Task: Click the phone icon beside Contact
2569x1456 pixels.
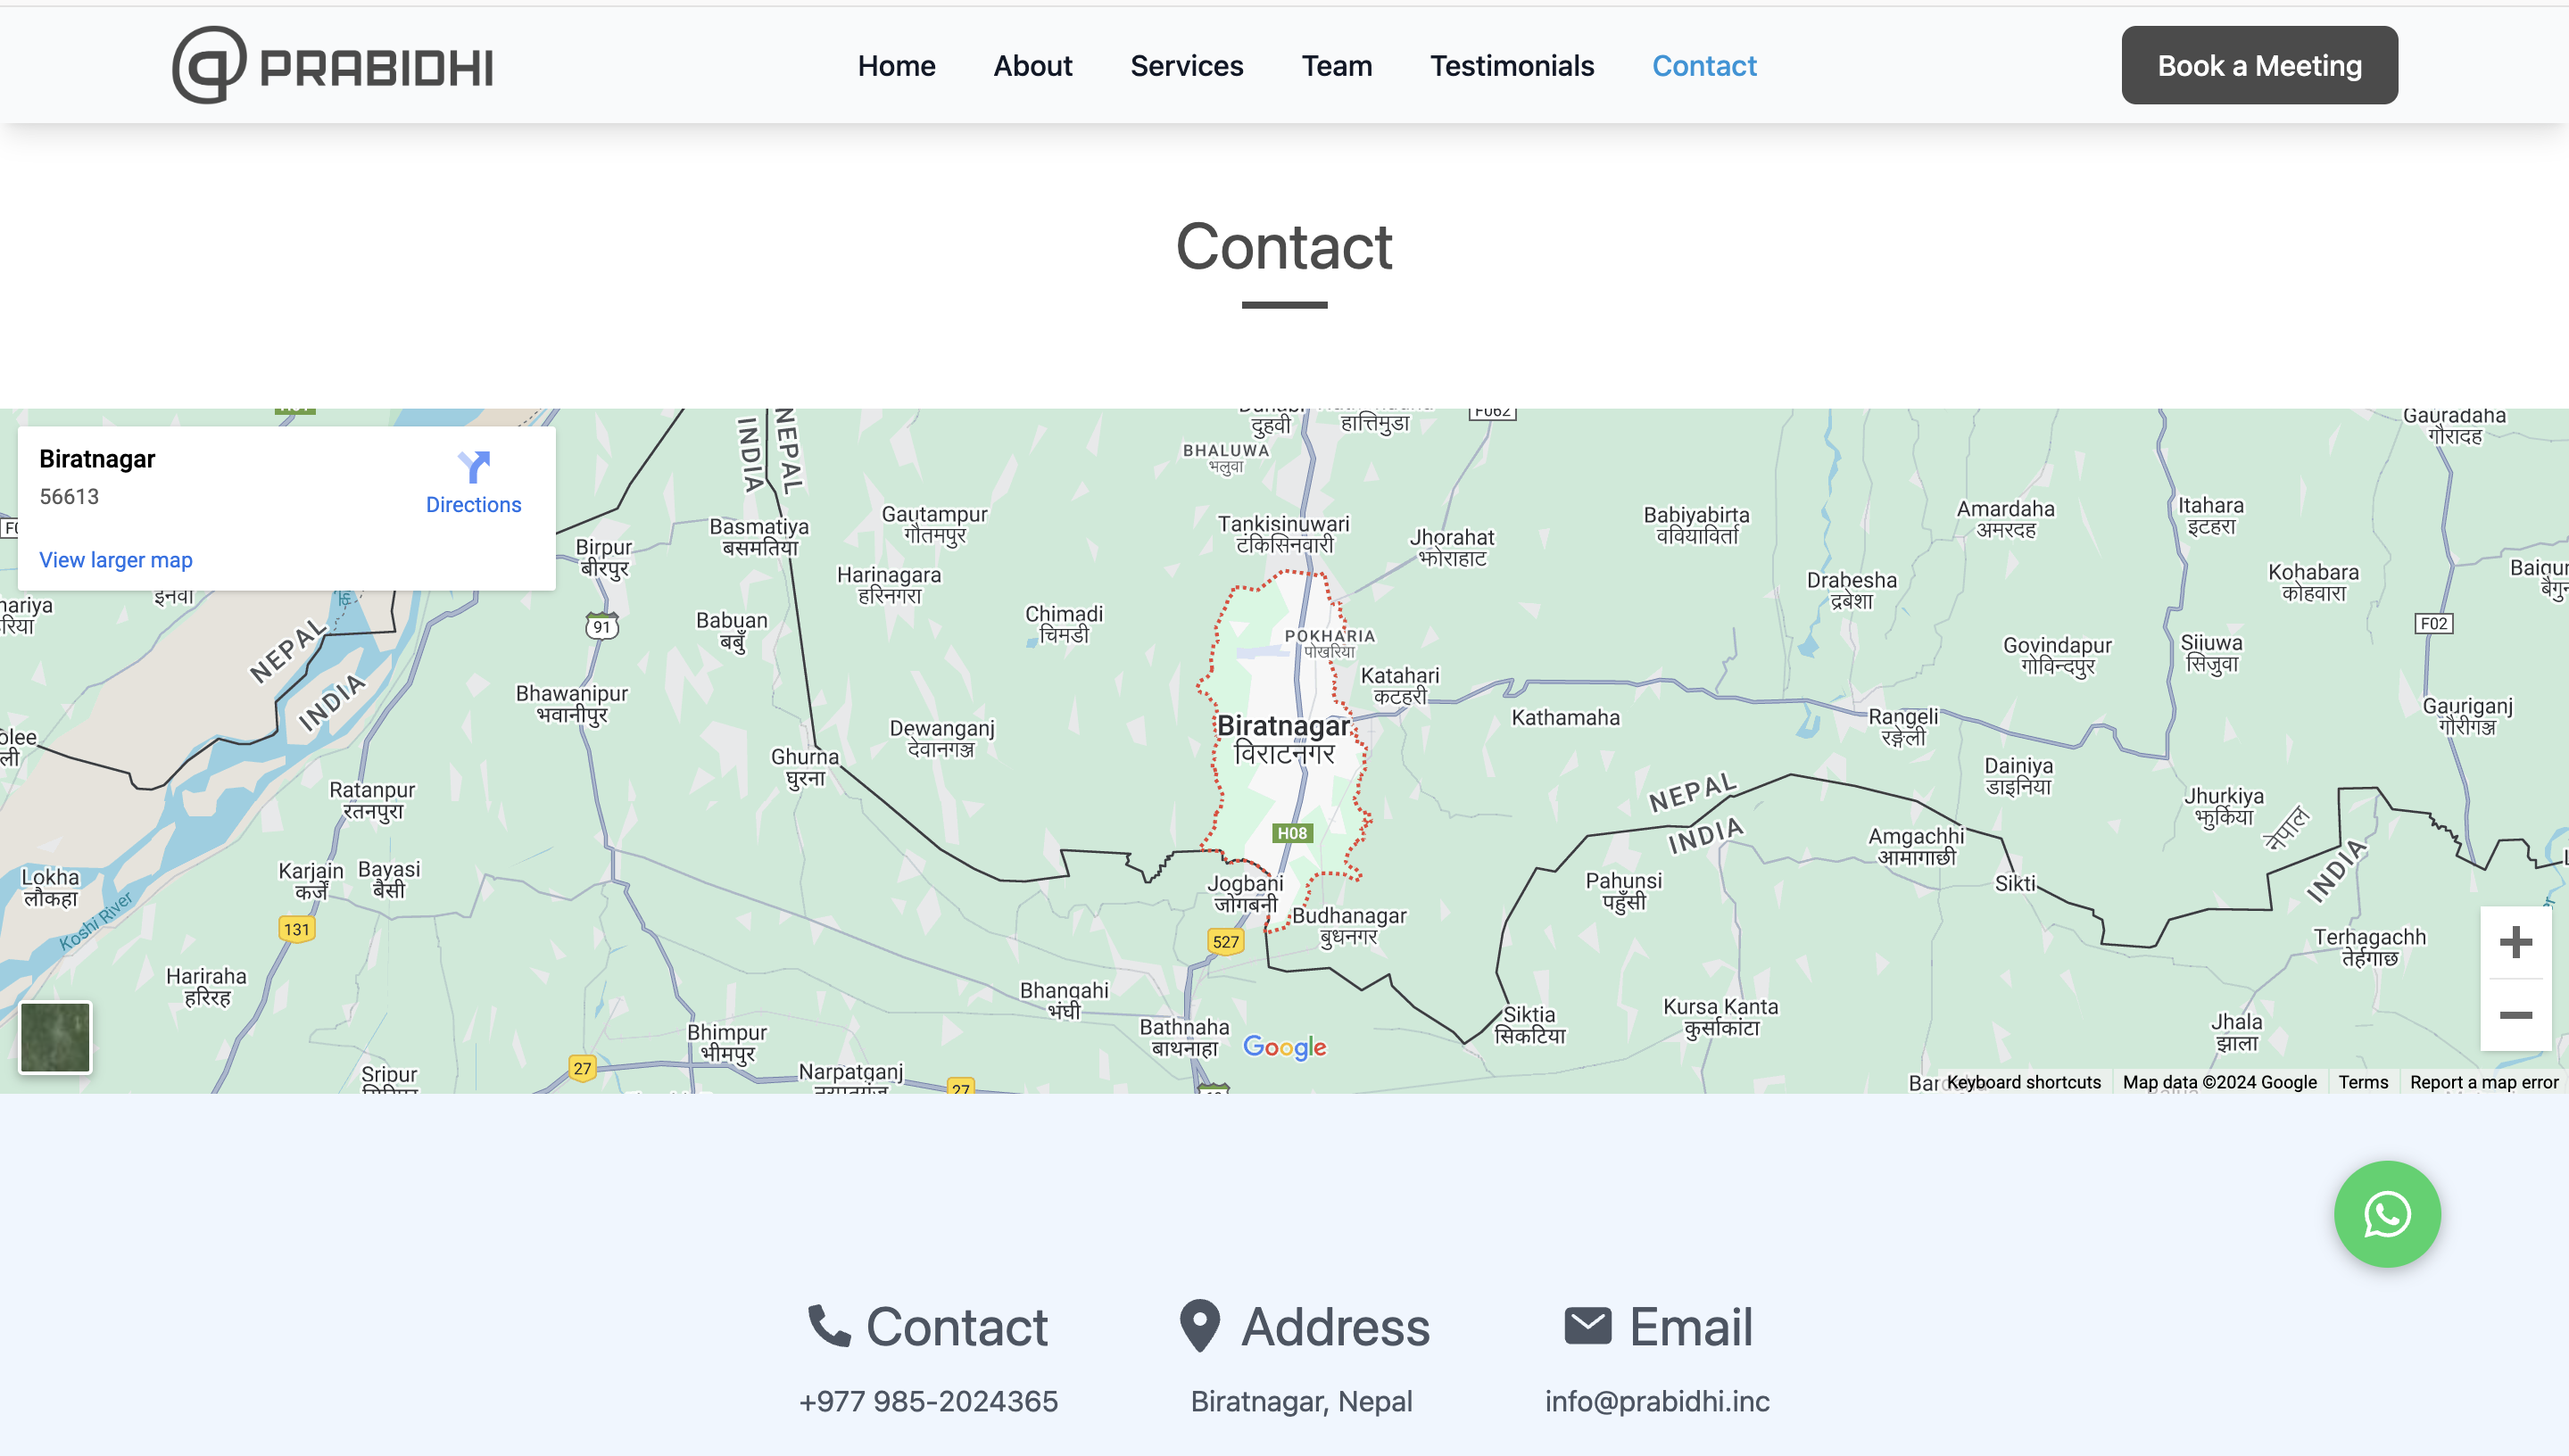Action: point(828,1326)
